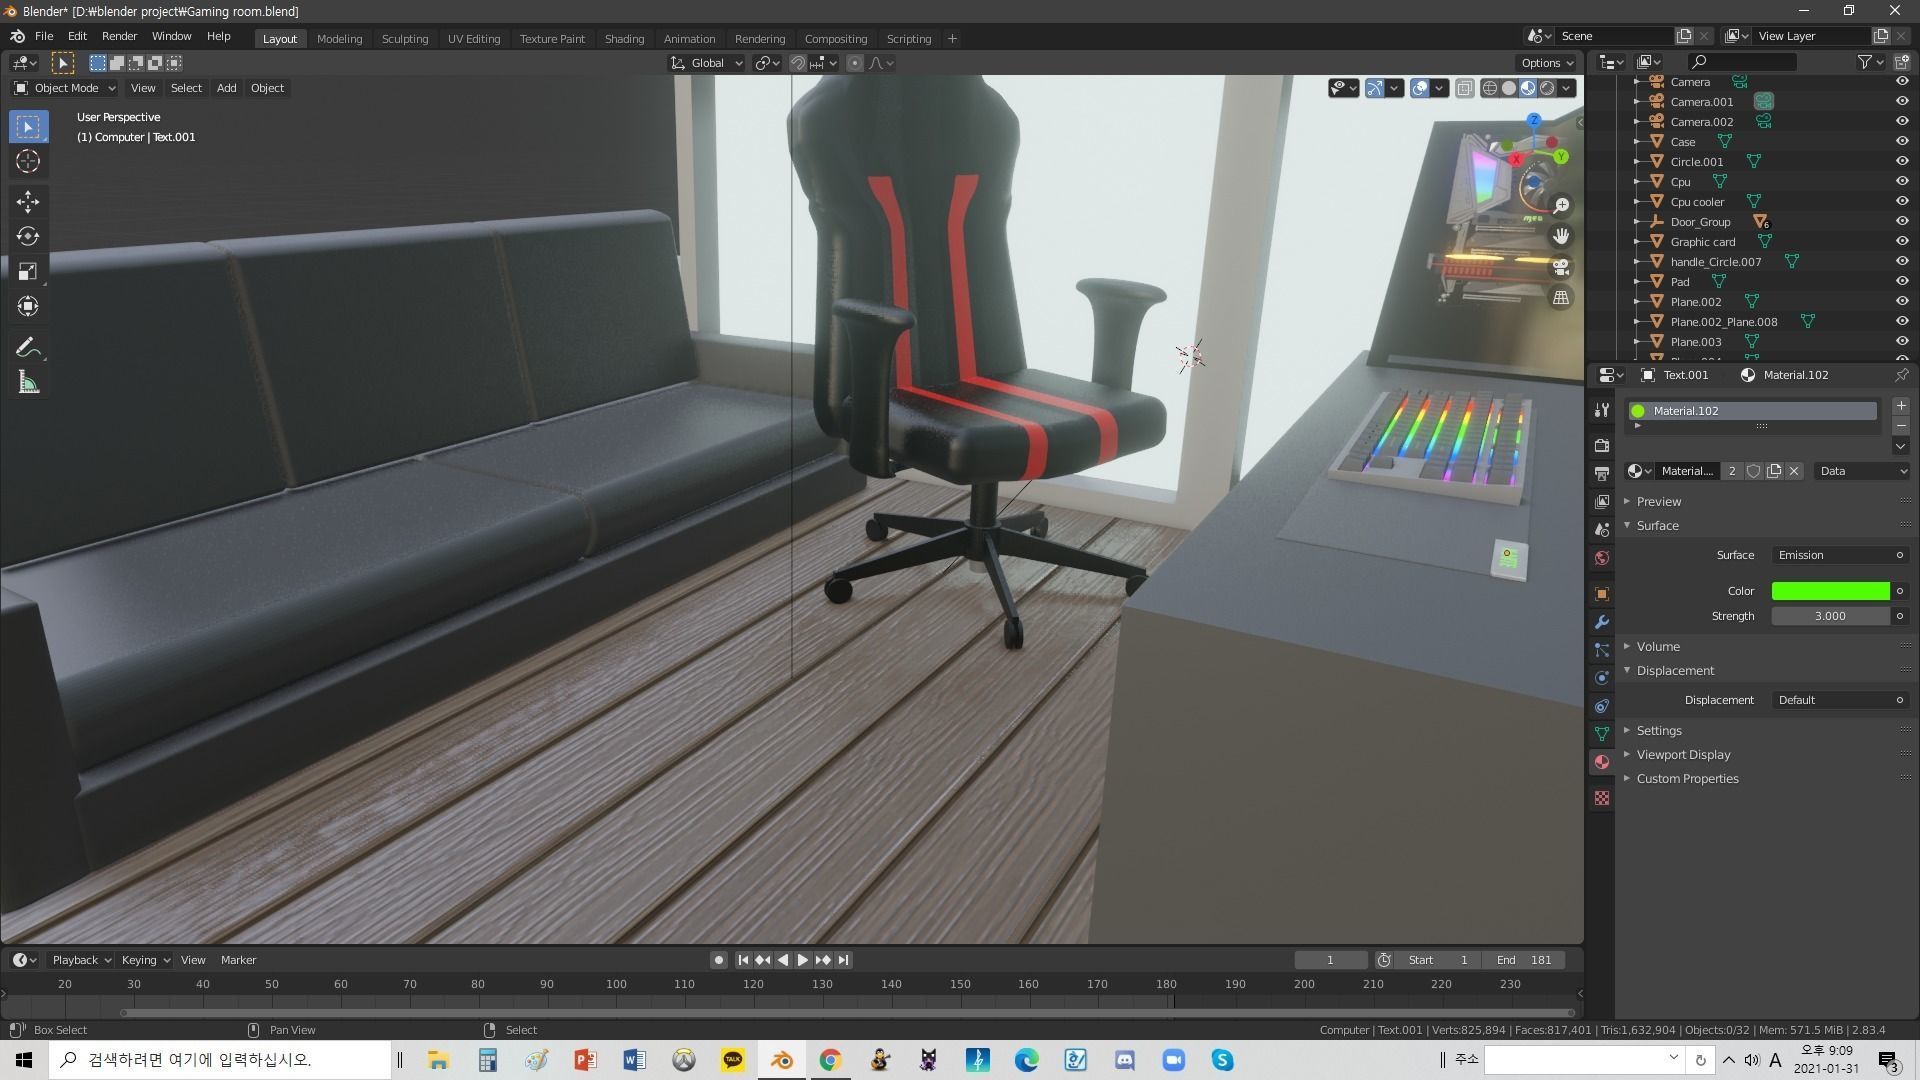
Task: Unlink Material.102 with the X icon
Action: click(1794, 471)
